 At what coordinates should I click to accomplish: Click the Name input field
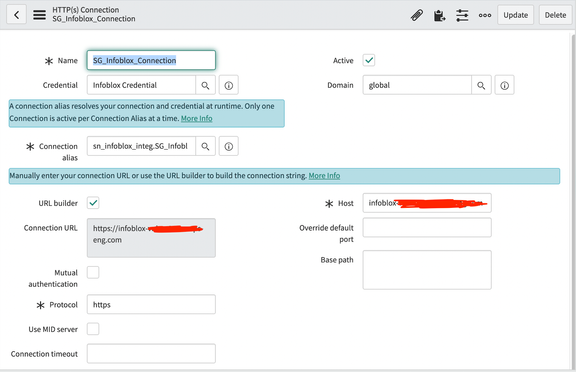(151, 60)
